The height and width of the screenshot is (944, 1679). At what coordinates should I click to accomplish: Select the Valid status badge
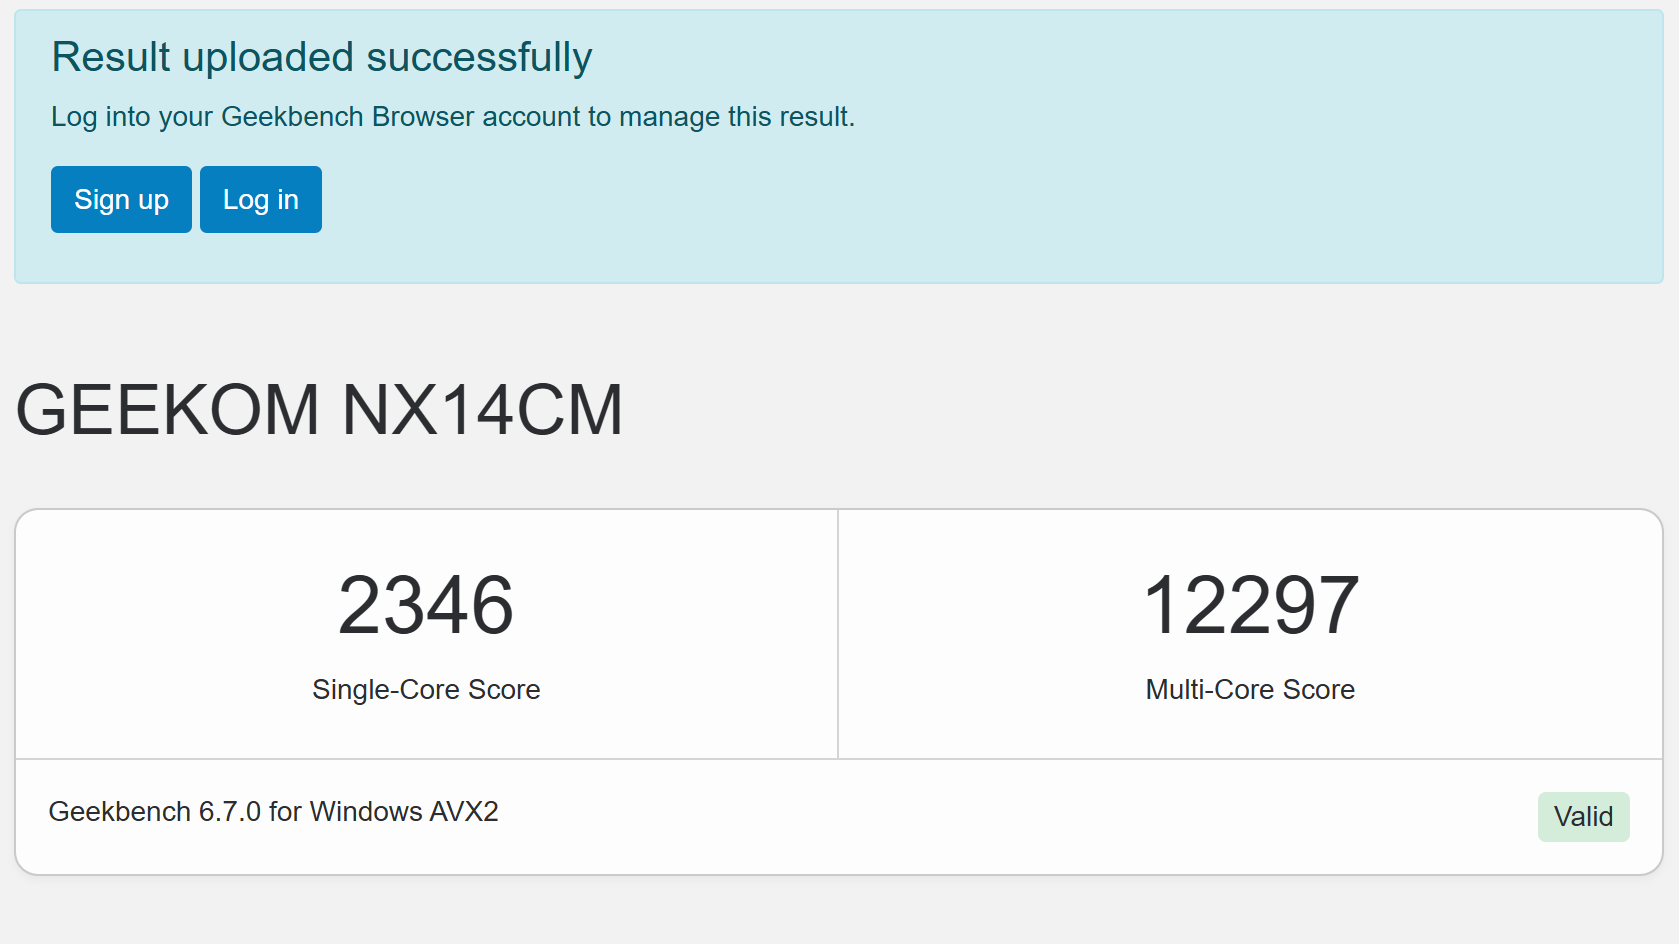pyautogui.click(x=1583, y=817)
